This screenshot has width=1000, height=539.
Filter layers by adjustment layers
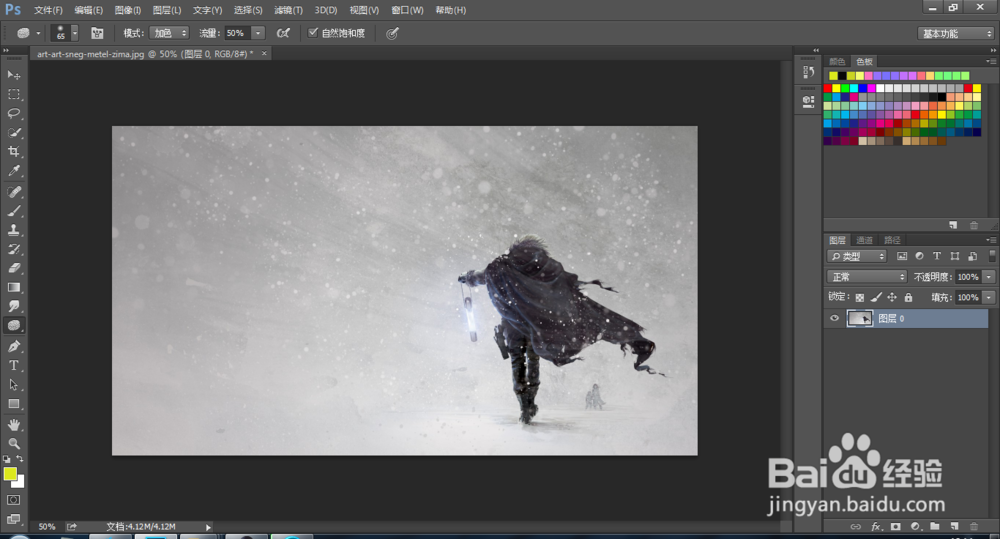coord(919,256)
